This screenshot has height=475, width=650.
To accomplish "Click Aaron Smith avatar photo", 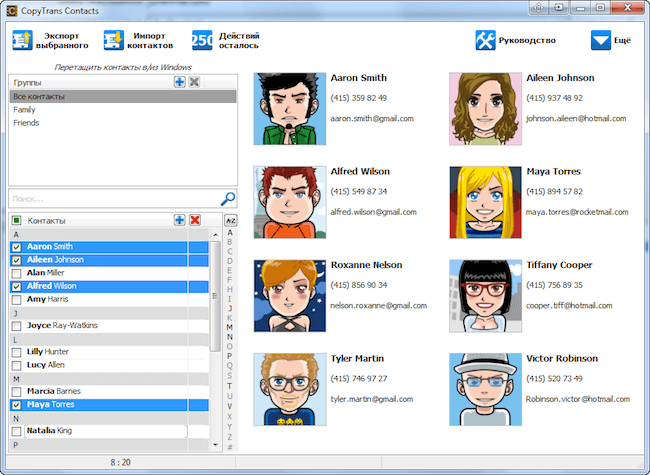I will point(290,109).
